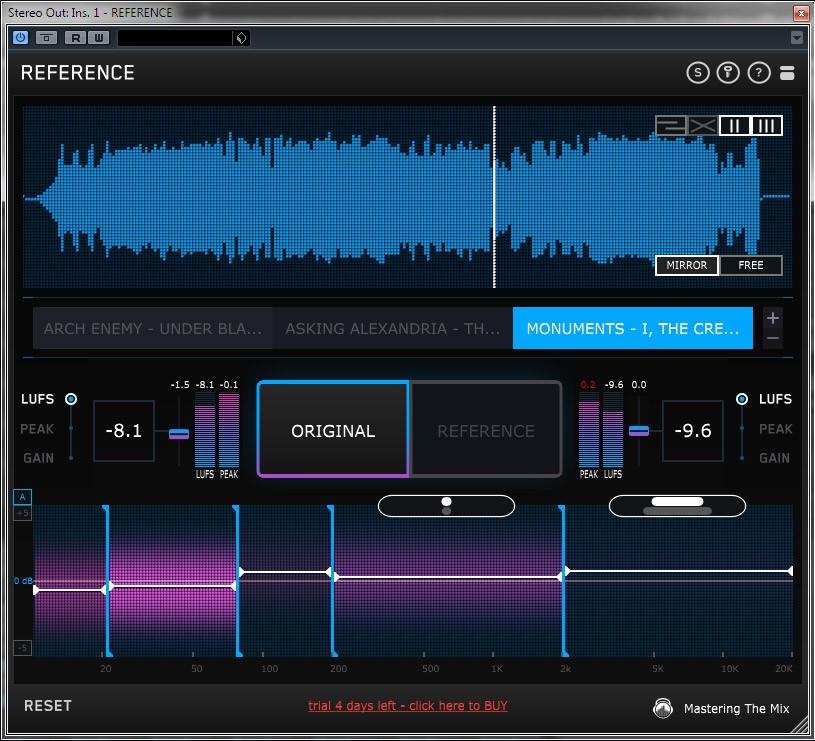
Task: Click the right -9.6 value box
Action: point(693,431)
